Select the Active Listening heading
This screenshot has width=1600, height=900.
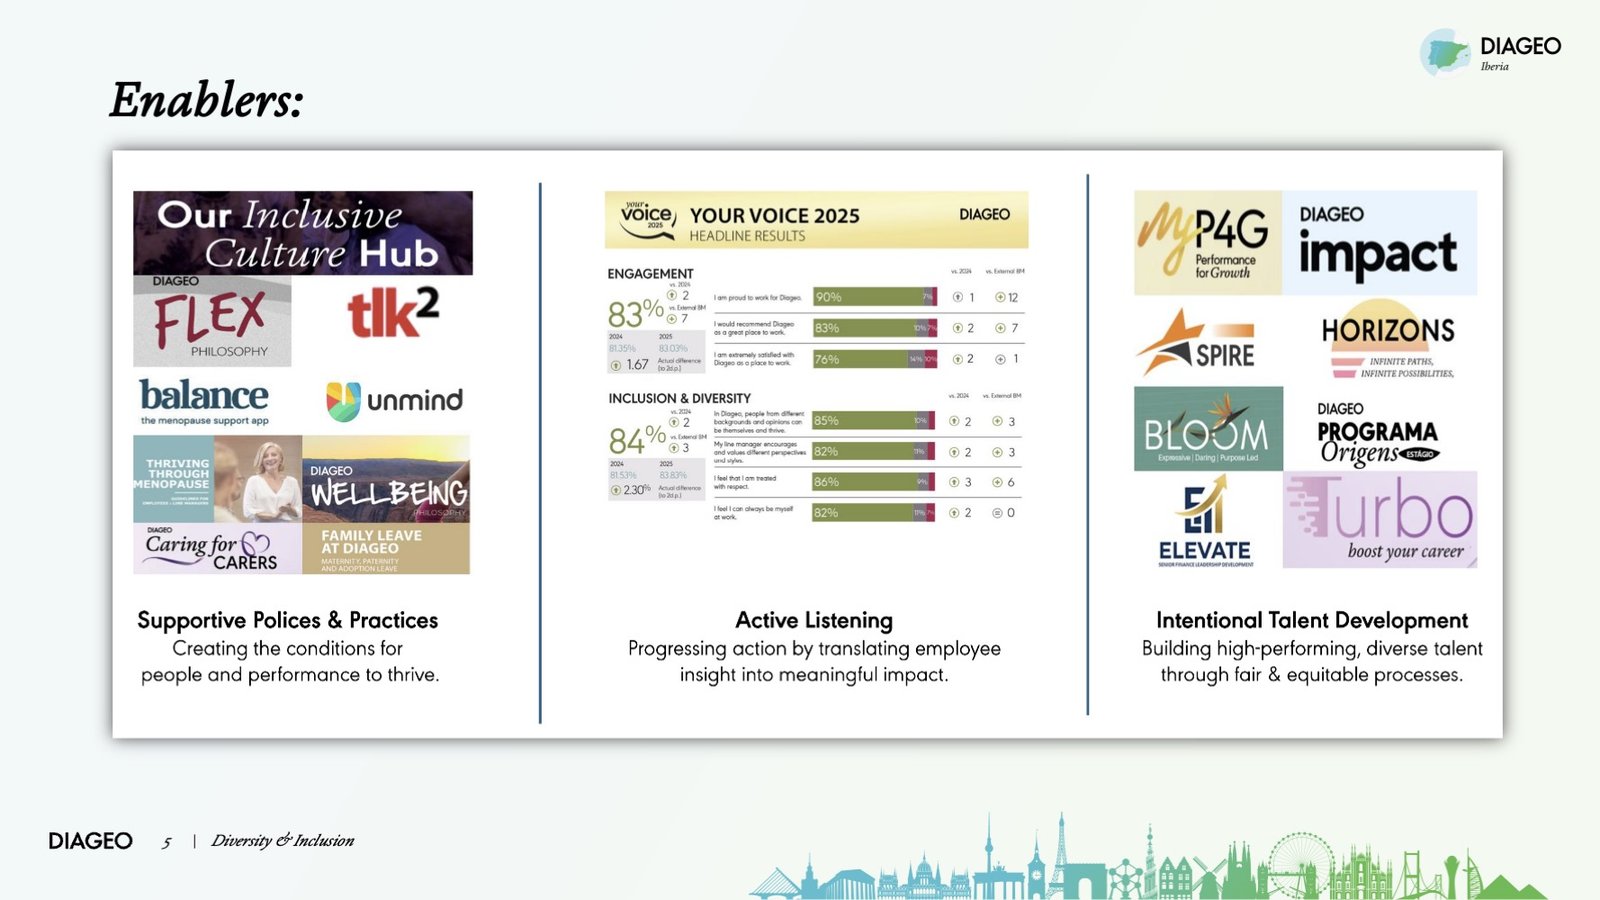(814, 620)
